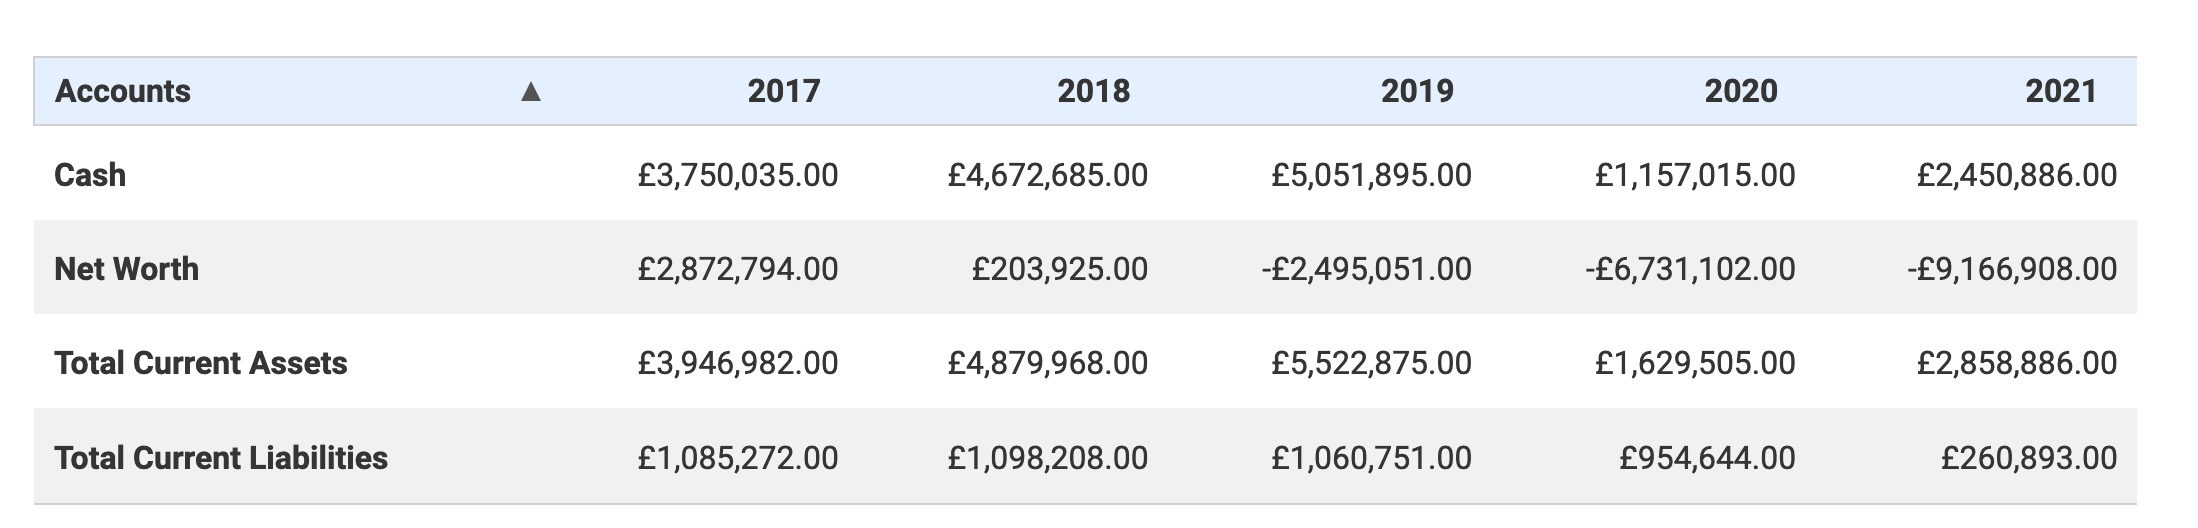The width and height of the screenshot is (2198, 528).
Task: Select 2021 Total Current Assets £2,858,886.00
Action: pos(2017,363)
